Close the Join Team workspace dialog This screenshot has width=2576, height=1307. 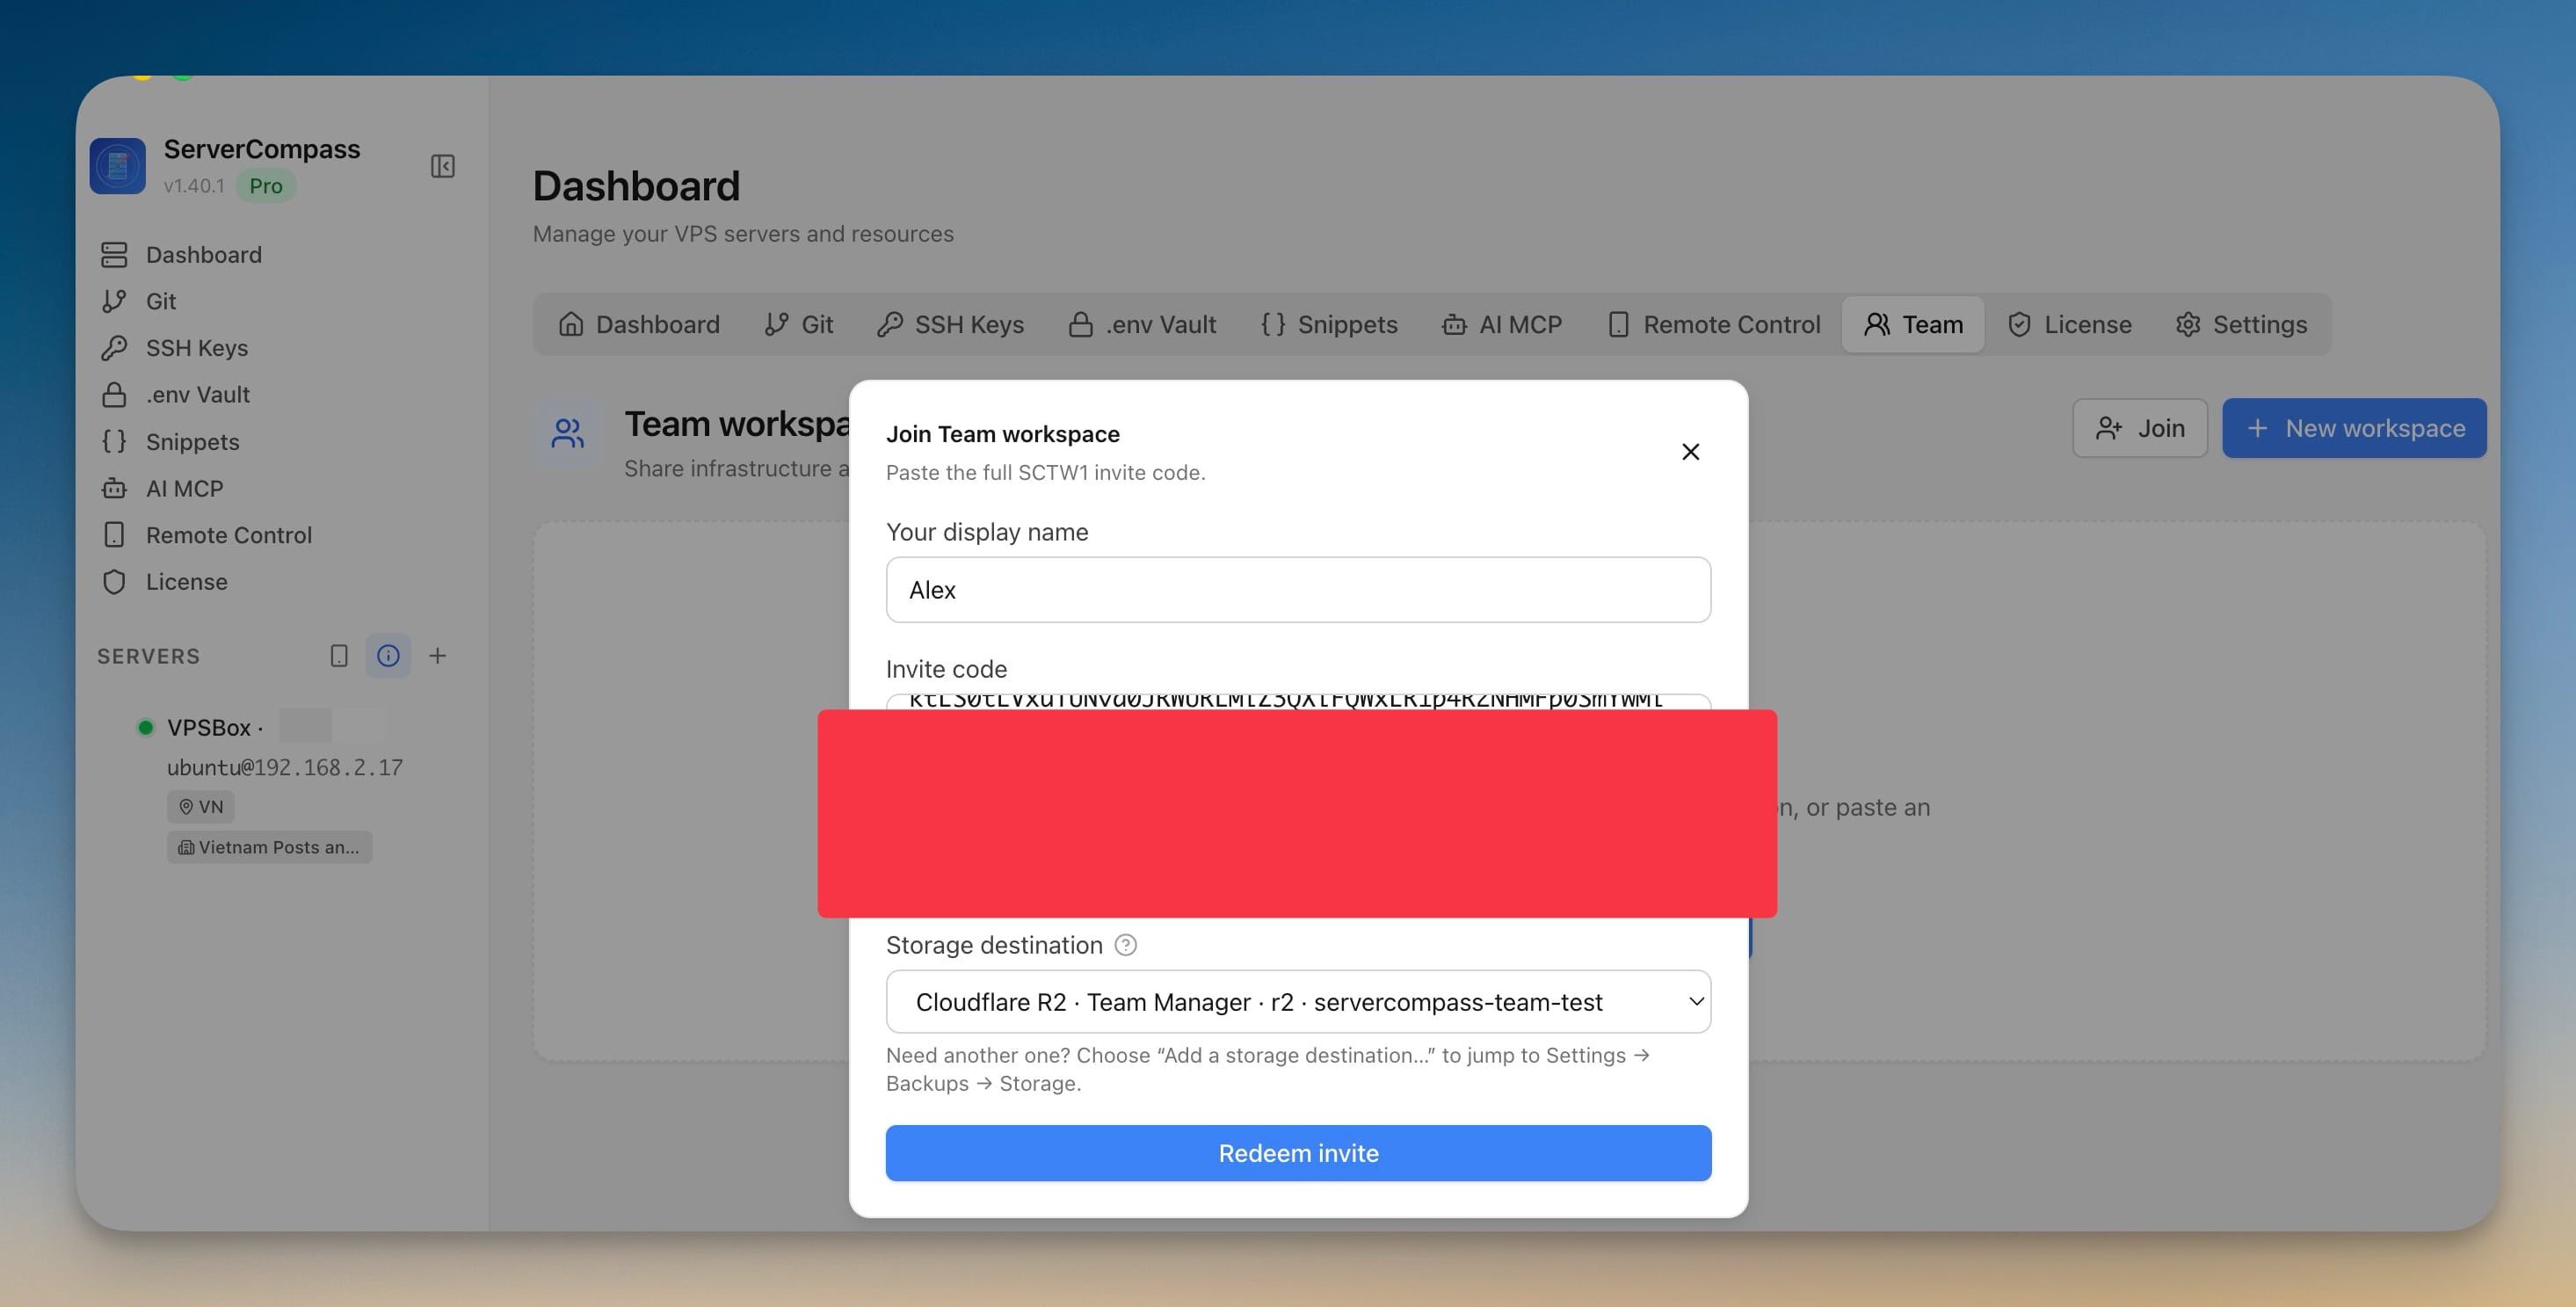pyautogui.click(x=1690, y=452)
